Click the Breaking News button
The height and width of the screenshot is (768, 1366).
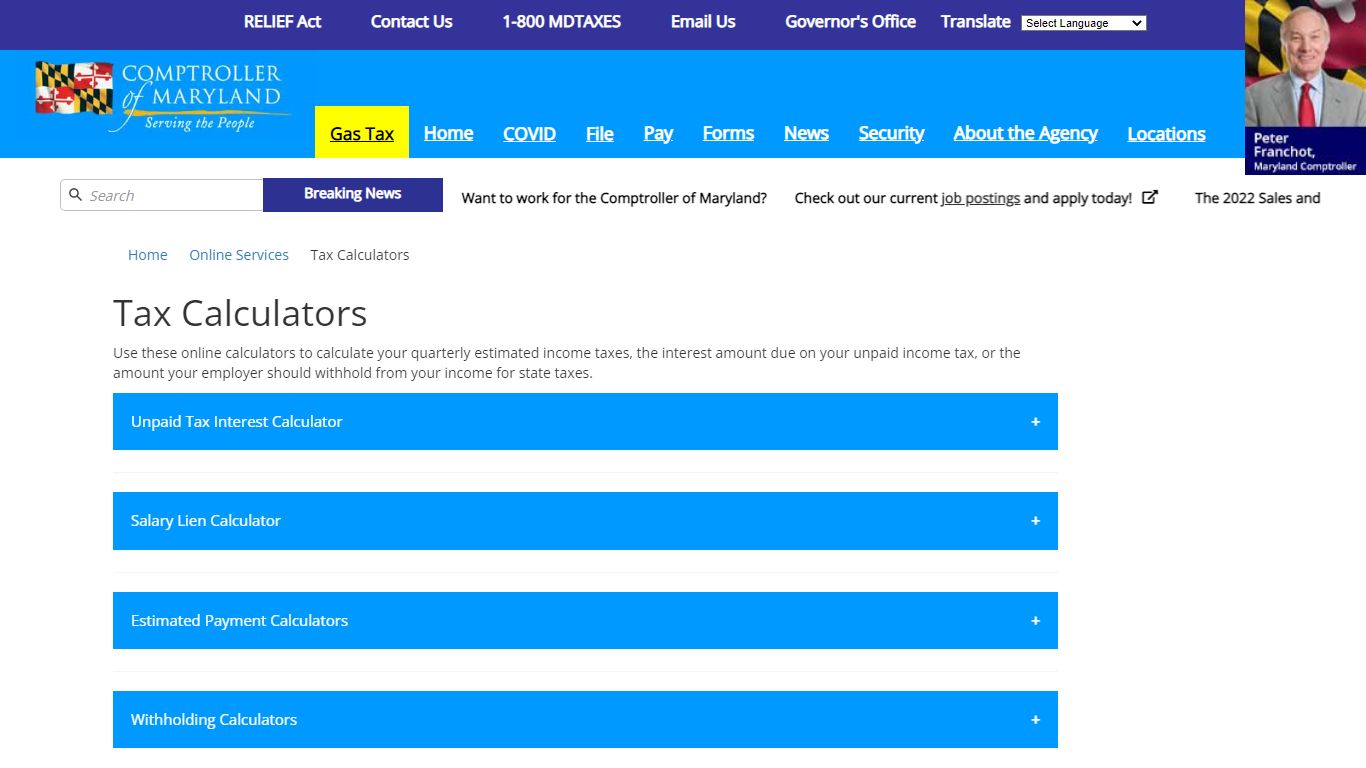point(353,195)
